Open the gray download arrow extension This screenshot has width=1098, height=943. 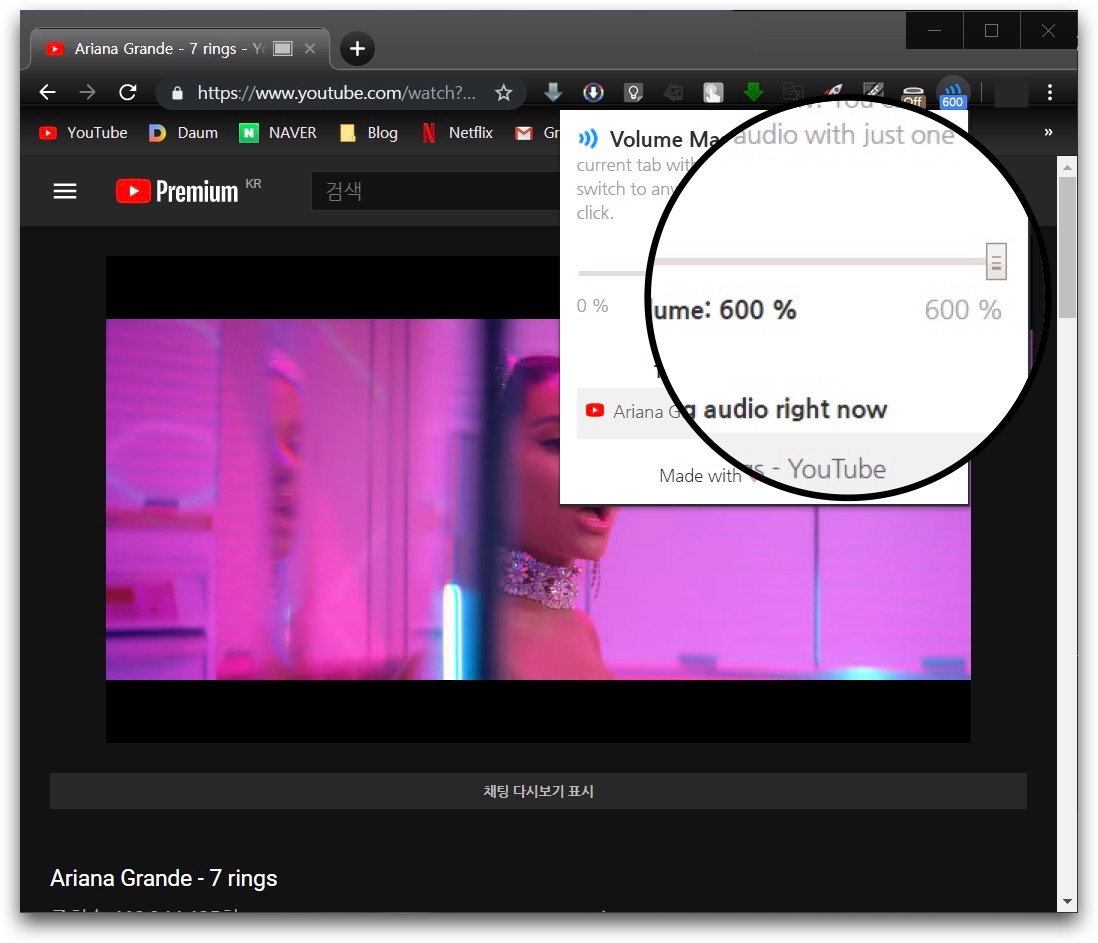click(x=553, y=92)
